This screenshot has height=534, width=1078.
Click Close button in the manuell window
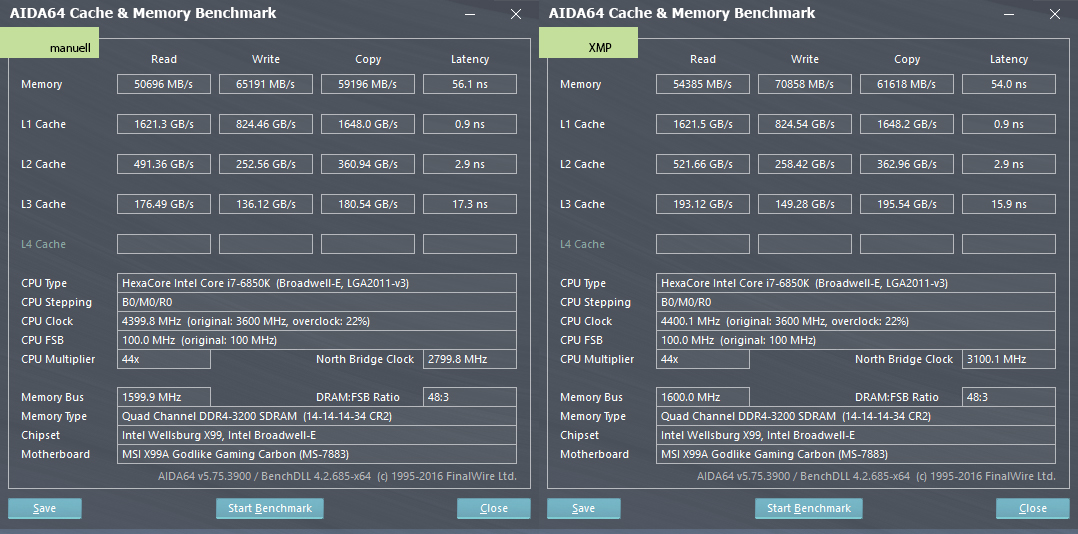point(494,509)
